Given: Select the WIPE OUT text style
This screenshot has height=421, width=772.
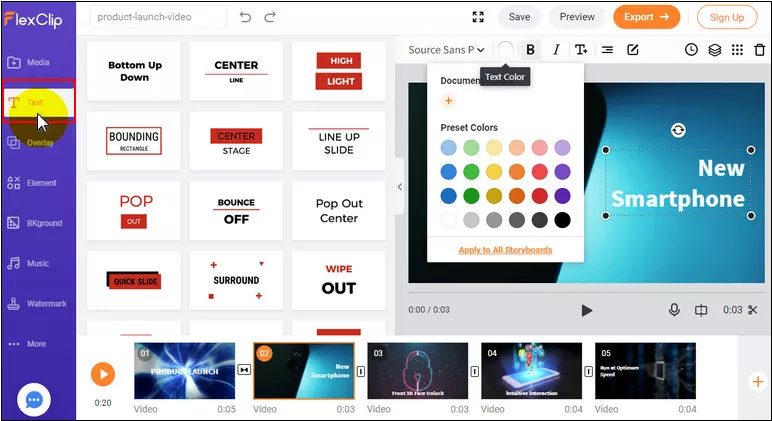Looking at the screenshot, I should coord(339,281).
